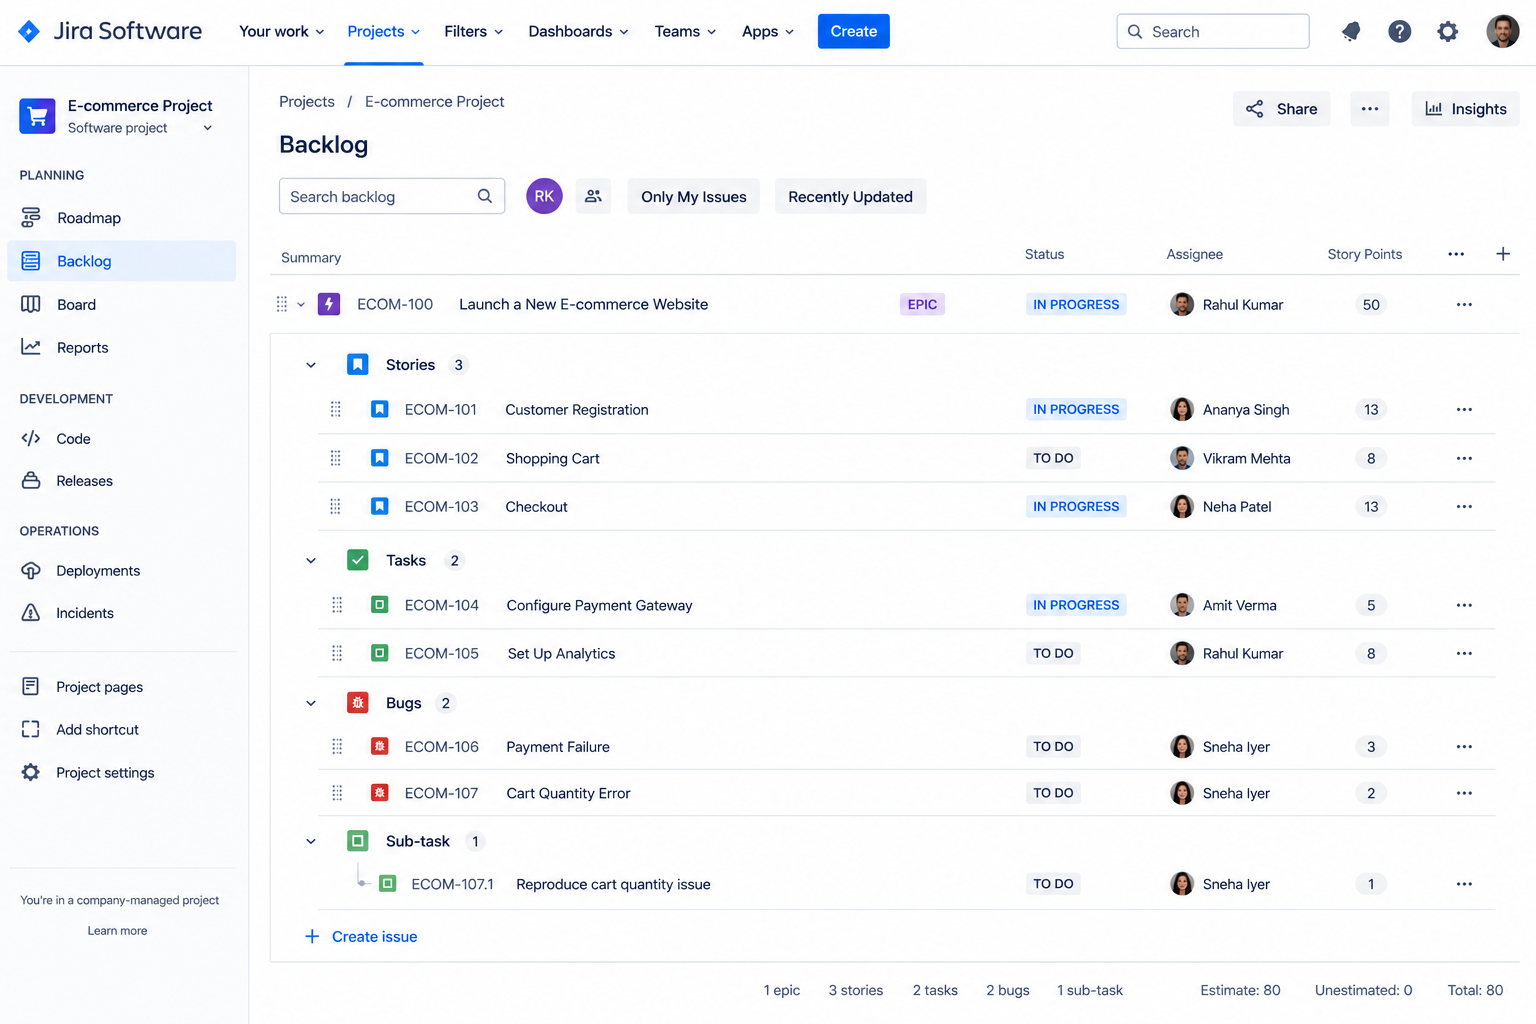
Task: Collapse the Stories group
Action: point(311,365)
